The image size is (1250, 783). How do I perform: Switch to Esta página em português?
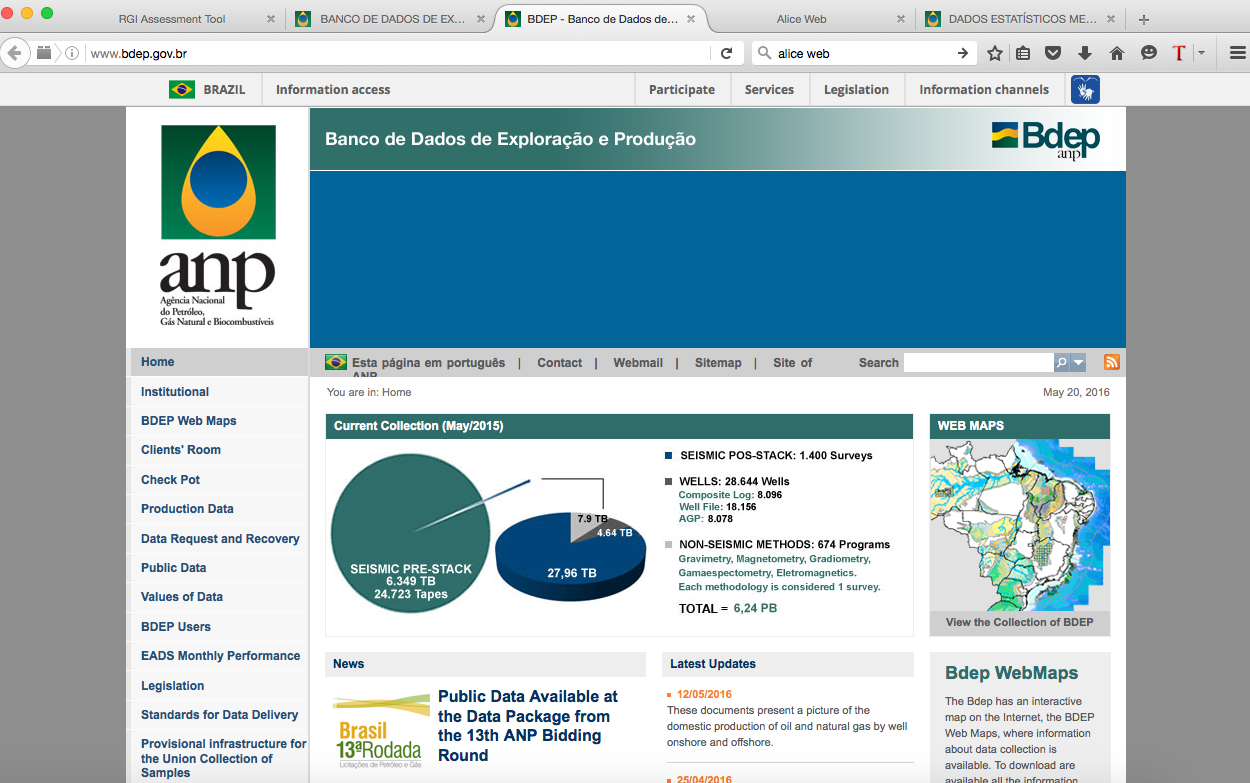pos(428,363)
